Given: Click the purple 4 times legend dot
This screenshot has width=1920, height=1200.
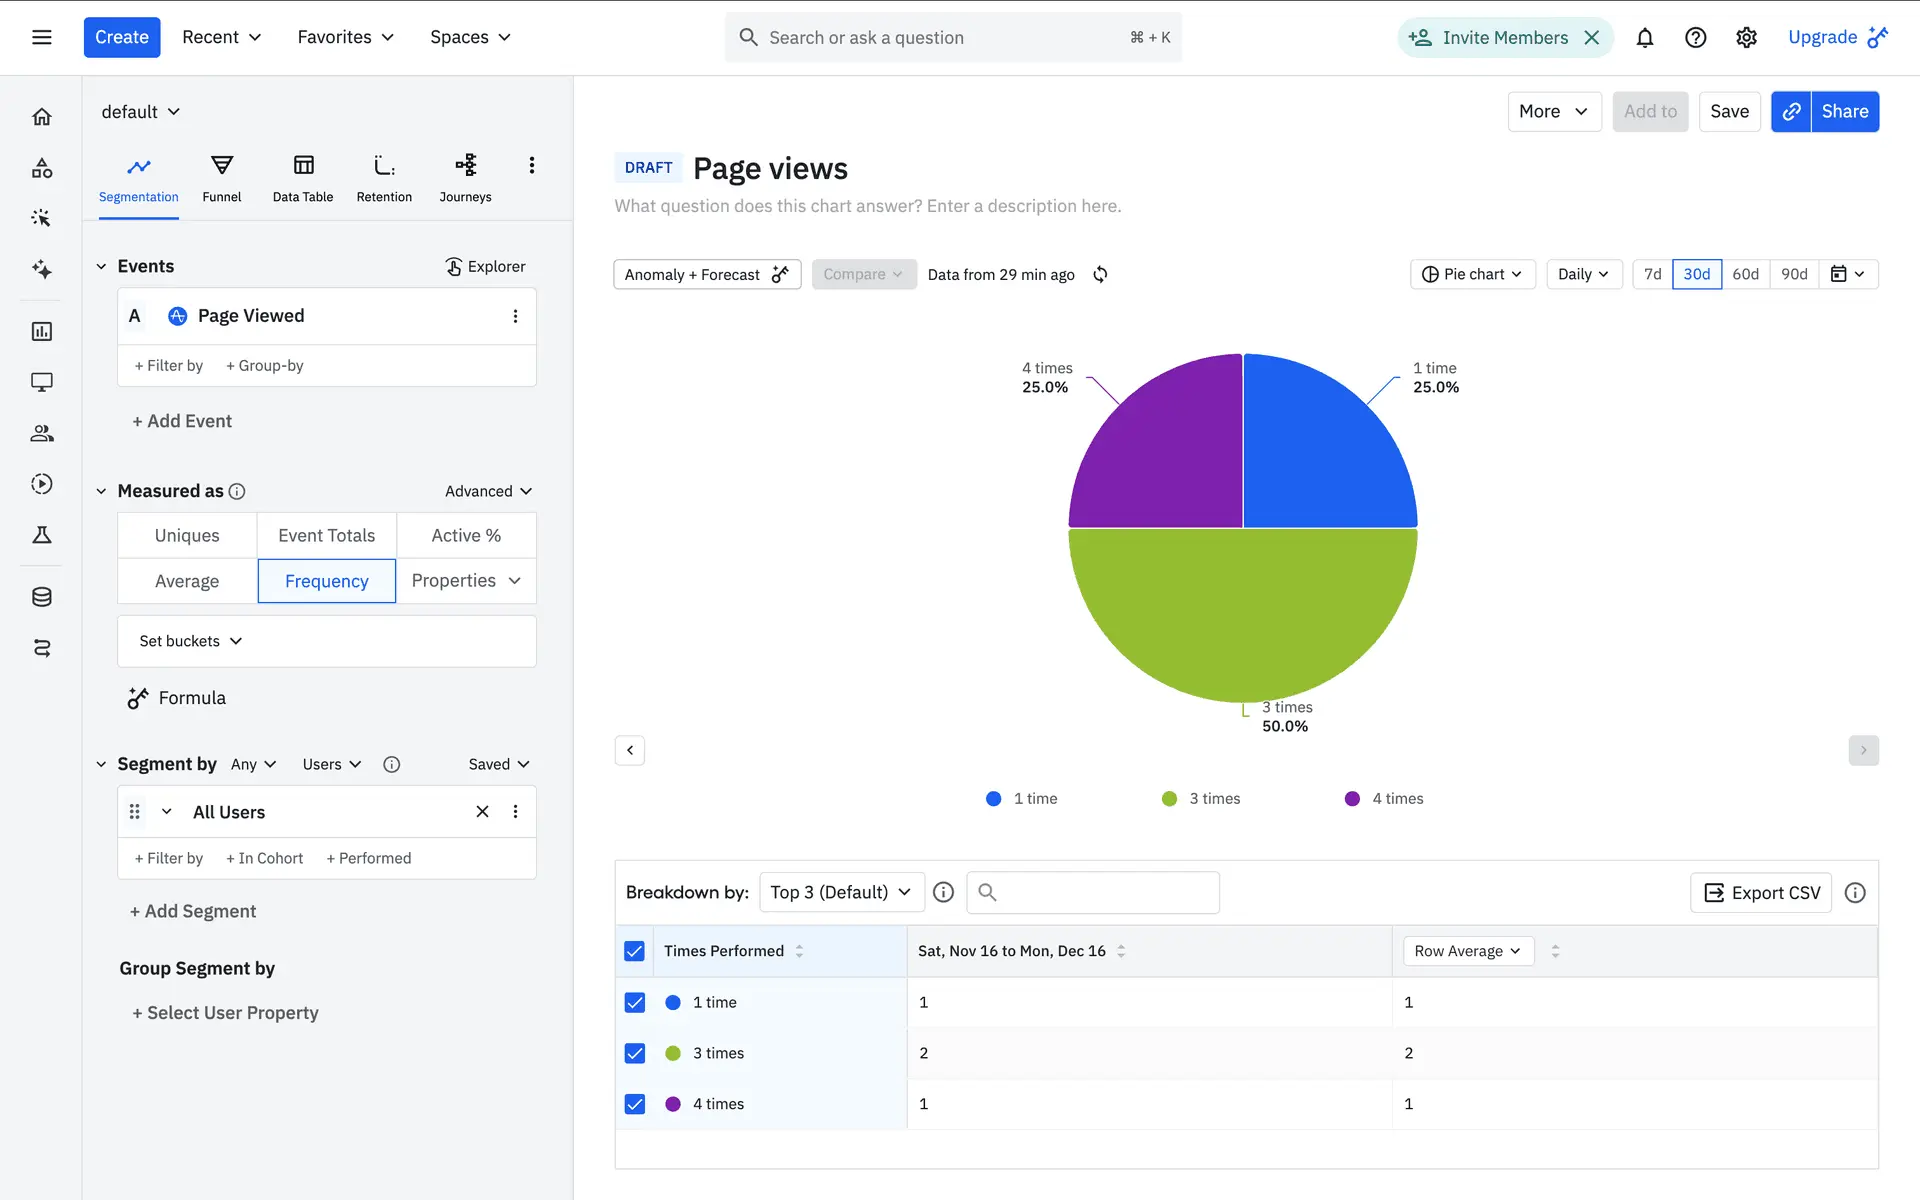Looking at the screenshot, I should [x=1352, y=799].
